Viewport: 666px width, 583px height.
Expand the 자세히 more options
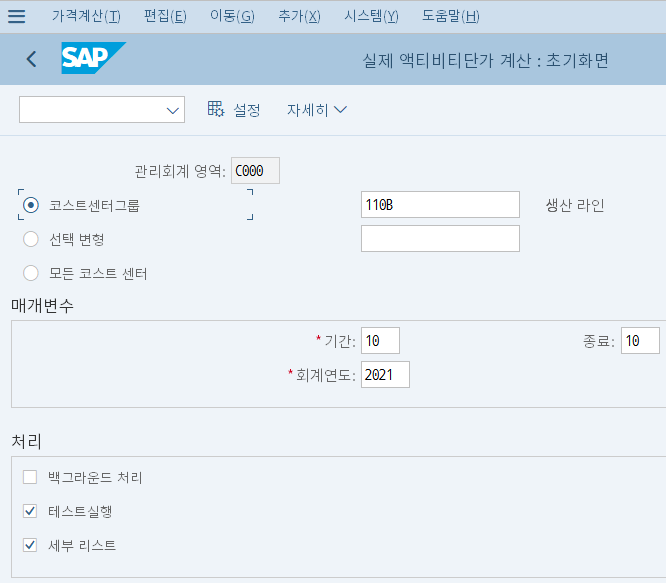coord(317,110)
